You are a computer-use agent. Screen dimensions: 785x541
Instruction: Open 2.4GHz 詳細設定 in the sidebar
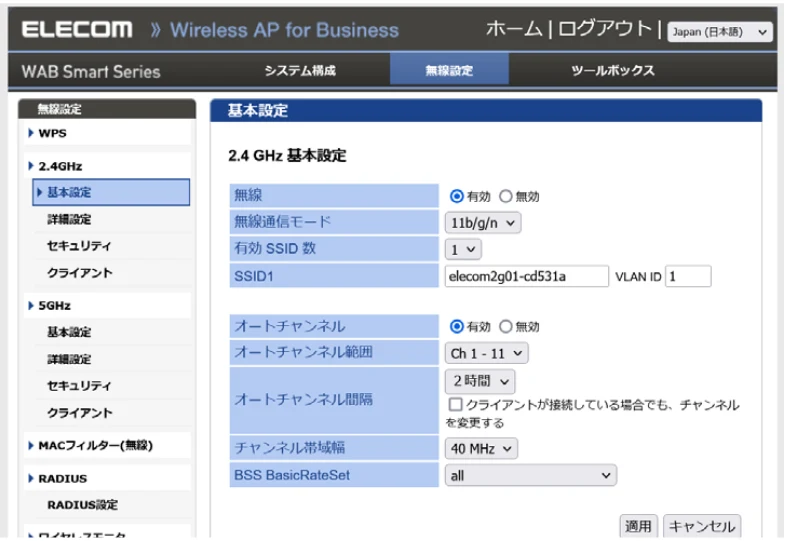coord(69,219)
